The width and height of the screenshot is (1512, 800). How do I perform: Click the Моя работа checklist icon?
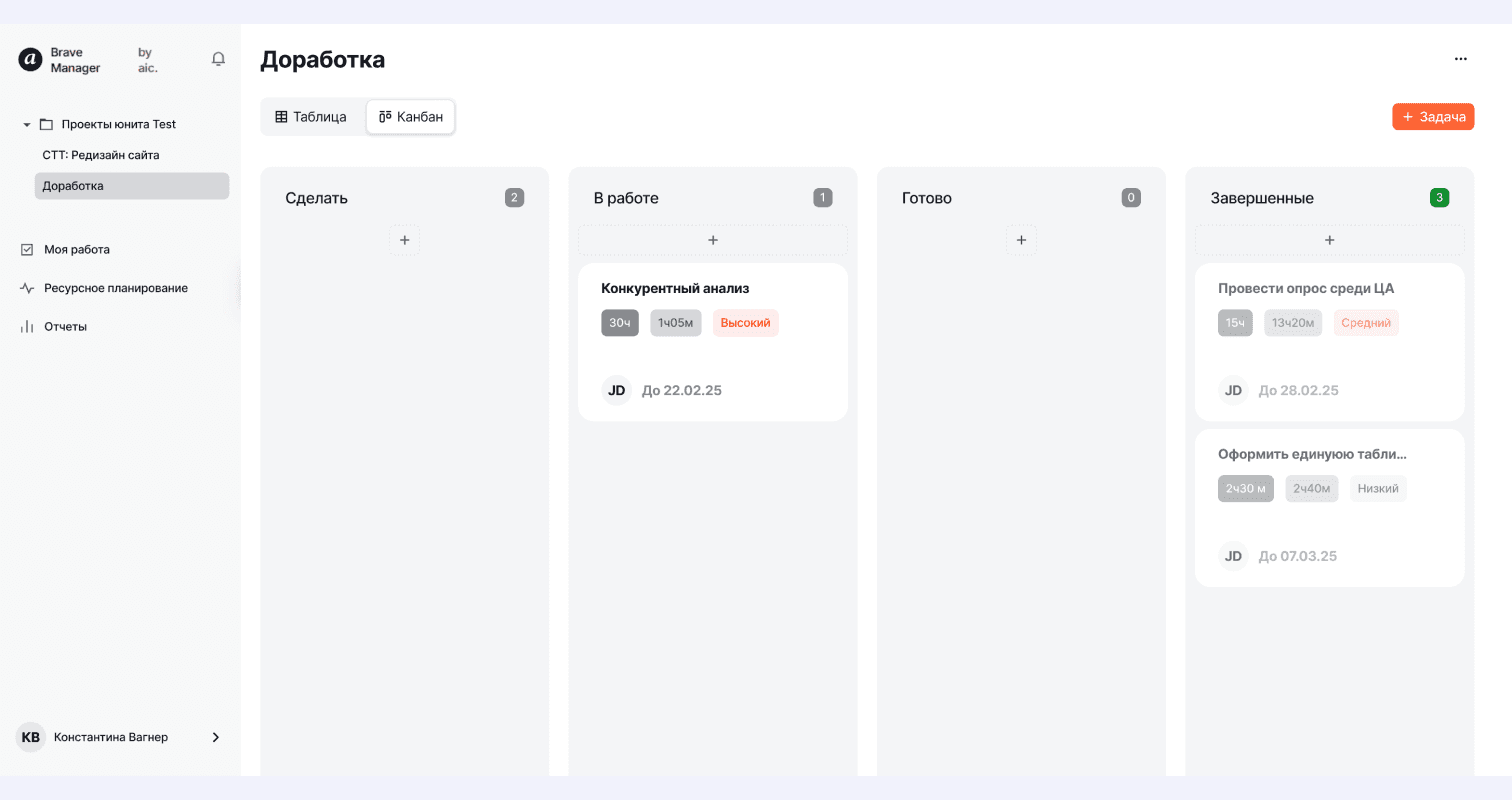point(27,250)
